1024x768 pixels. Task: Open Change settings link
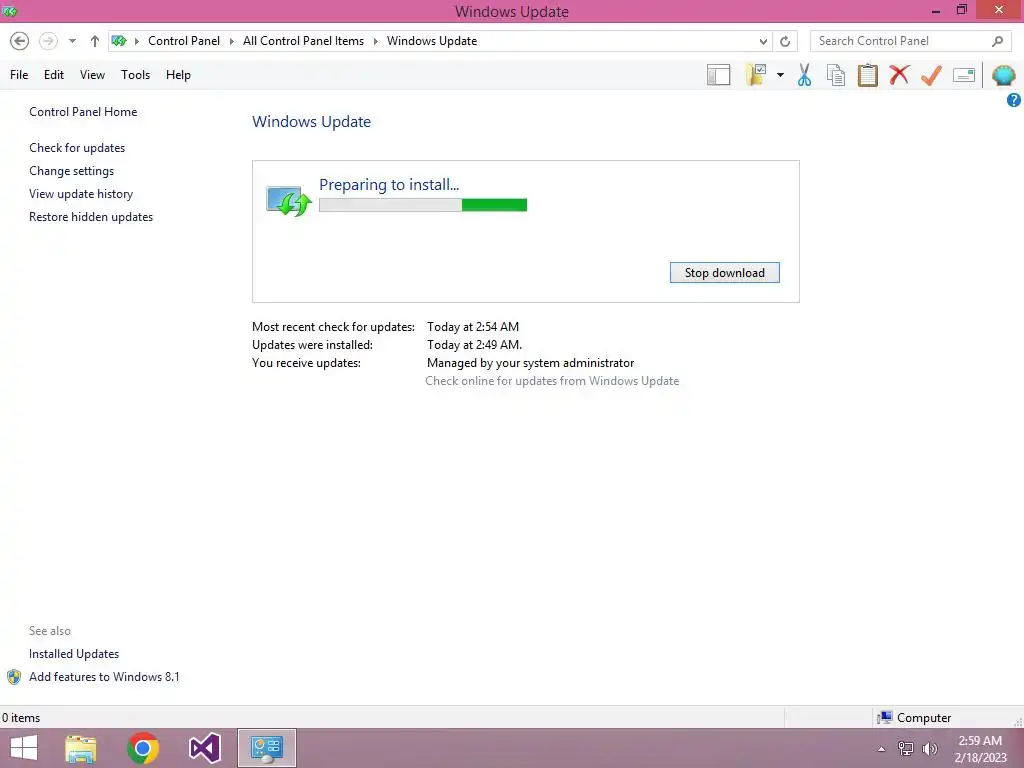(71, 171)
